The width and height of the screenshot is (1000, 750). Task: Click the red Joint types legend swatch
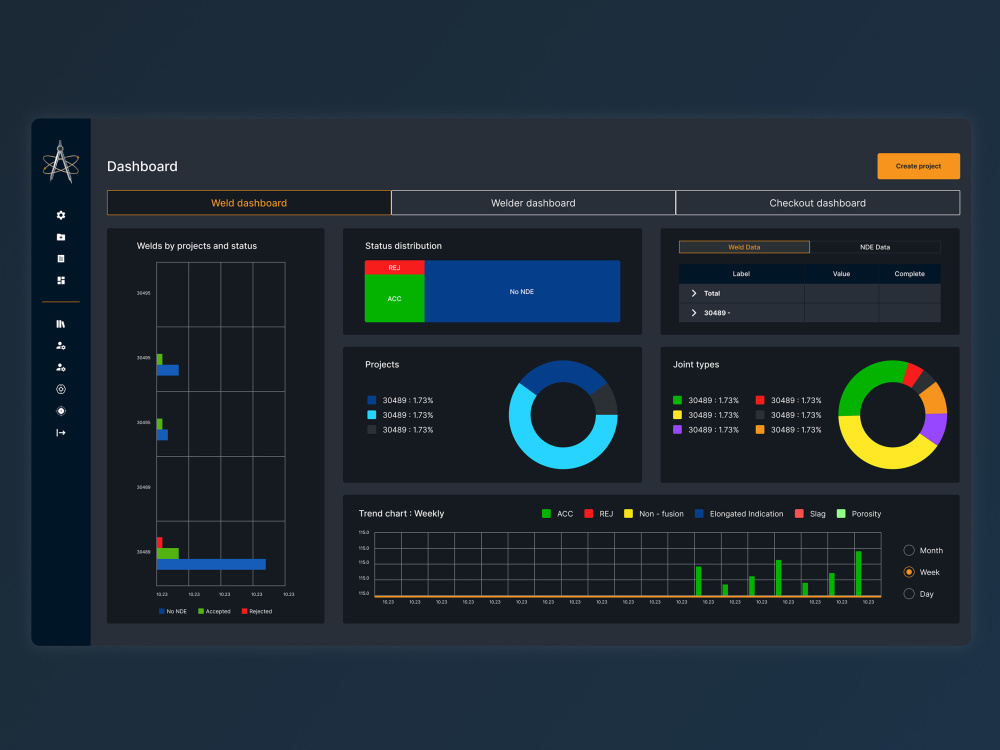coord(760,401)
